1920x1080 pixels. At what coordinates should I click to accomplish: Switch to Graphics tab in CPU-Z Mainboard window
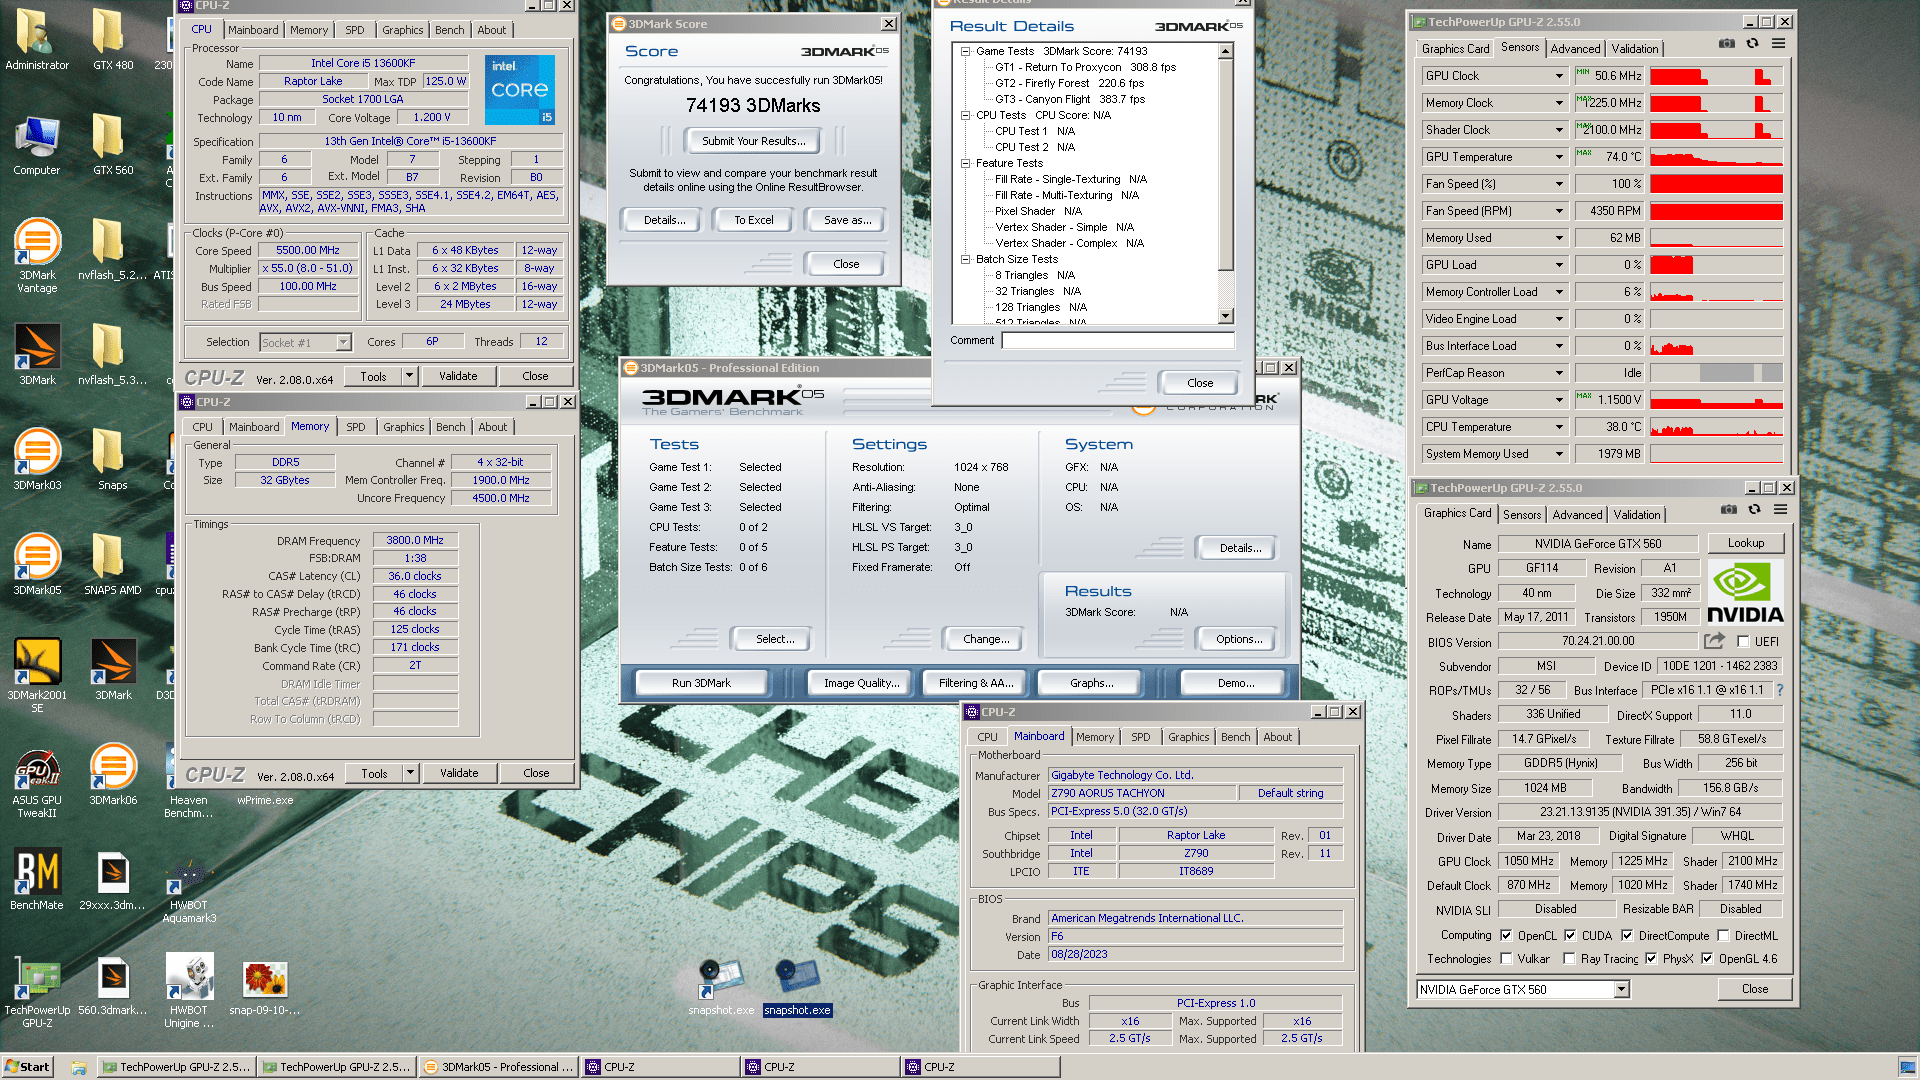click(x=1188, y=737)
